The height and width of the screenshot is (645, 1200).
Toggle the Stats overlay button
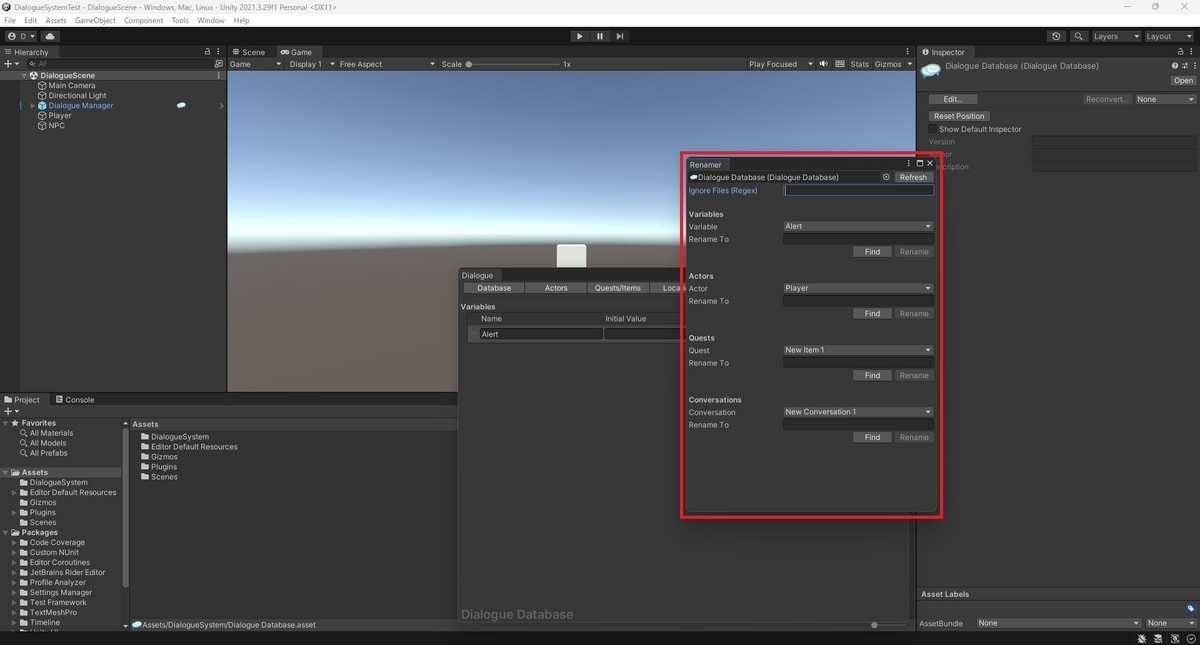point(860,64)
